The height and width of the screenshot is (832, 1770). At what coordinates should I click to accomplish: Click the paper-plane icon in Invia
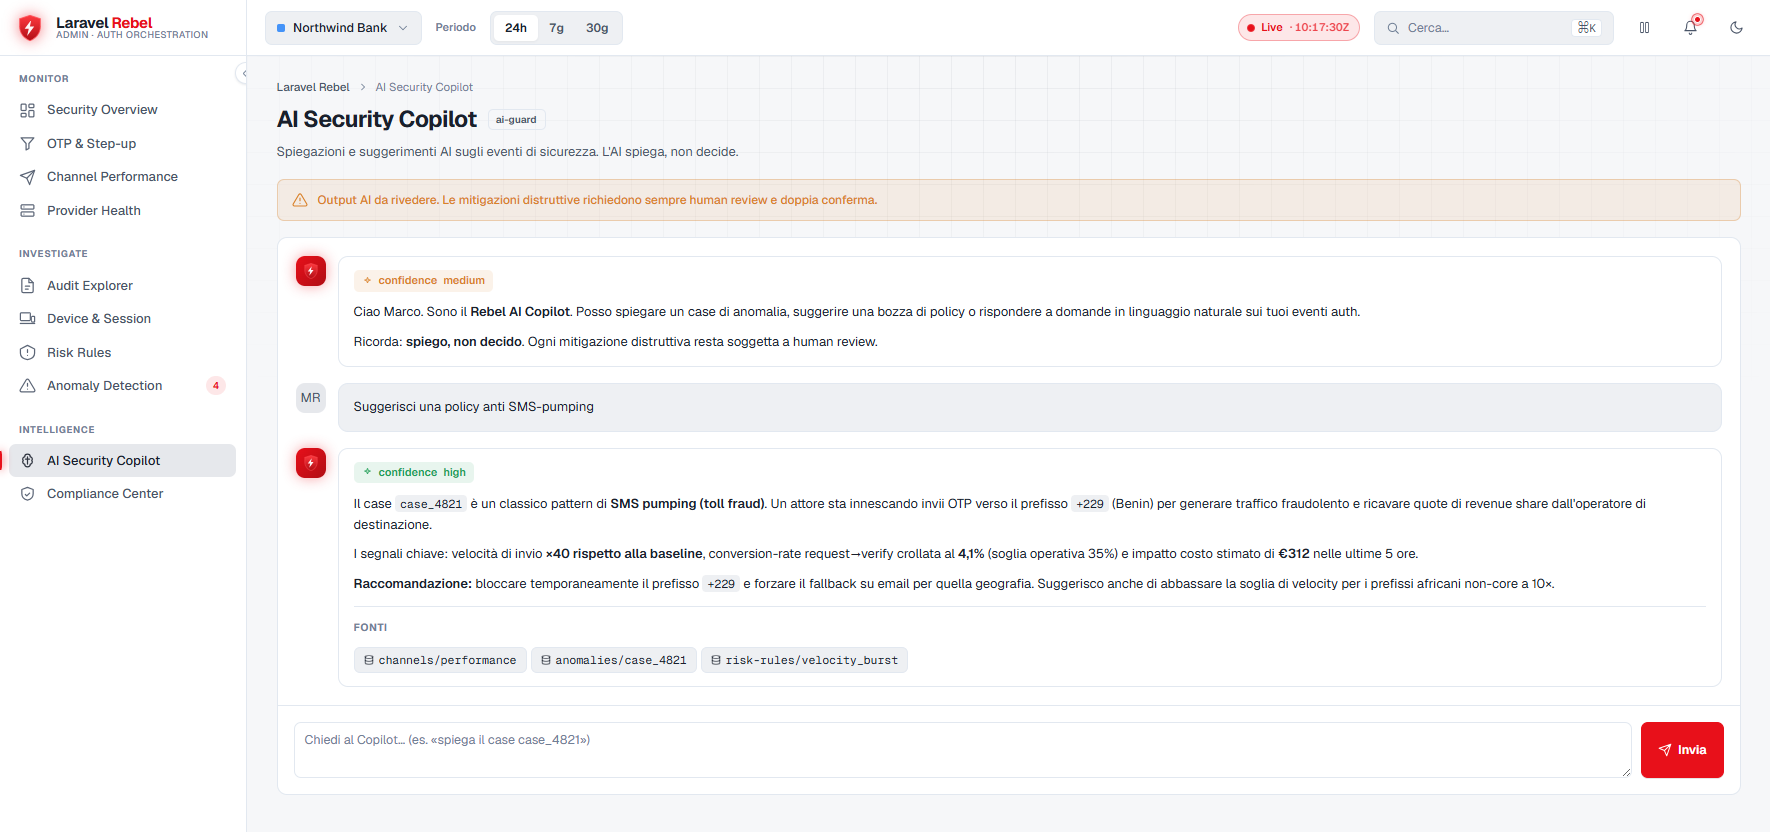coord(1665,750)
